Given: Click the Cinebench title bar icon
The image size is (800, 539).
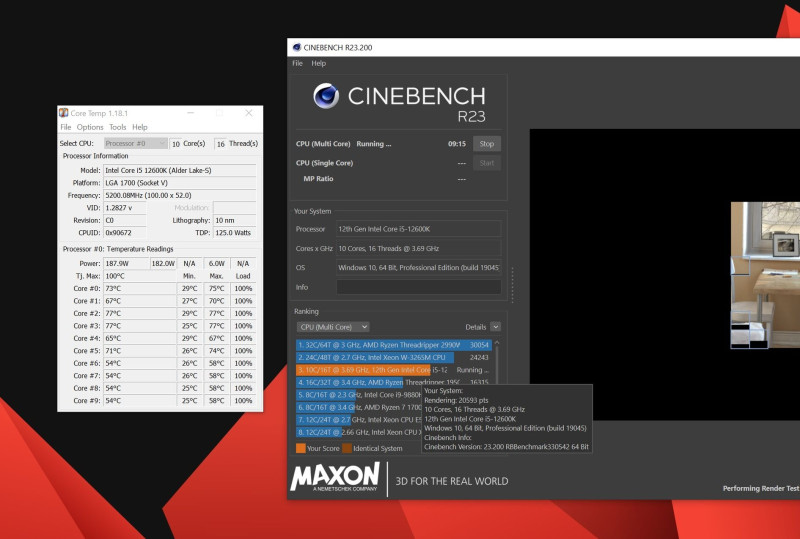Looking at the screenshot, I should pos(296,47).
